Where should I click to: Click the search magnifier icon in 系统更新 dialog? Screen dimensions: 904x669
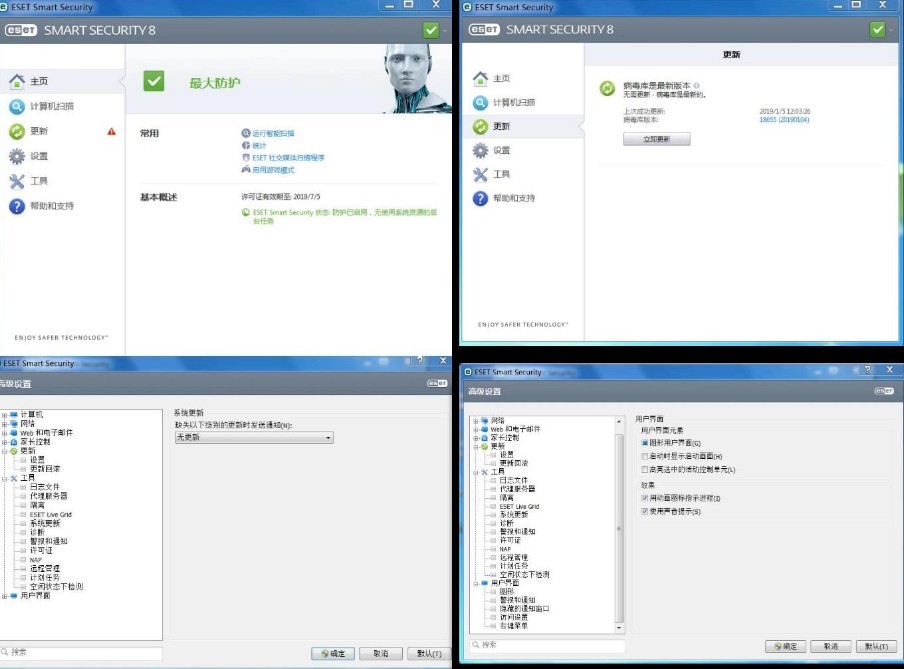coord(5,652)
